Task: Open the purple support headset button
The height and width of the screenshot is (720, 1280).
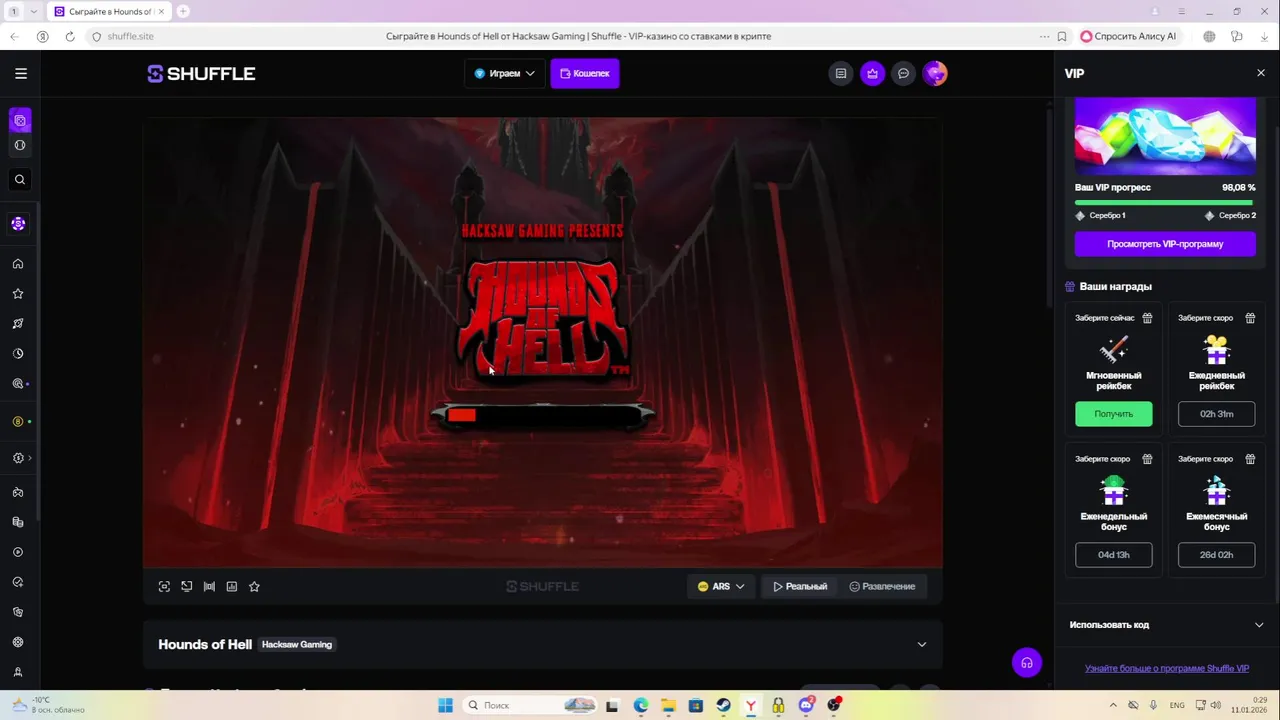Action: (1027, 662)
